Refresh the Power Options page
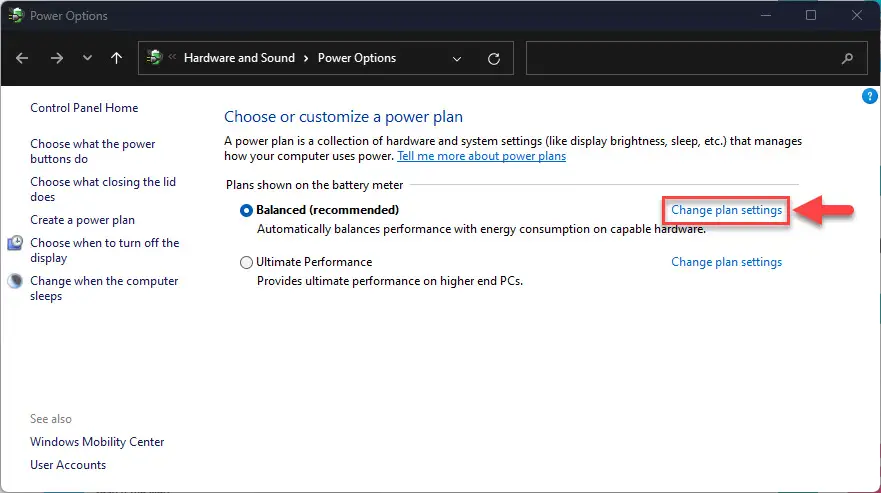 494,58
